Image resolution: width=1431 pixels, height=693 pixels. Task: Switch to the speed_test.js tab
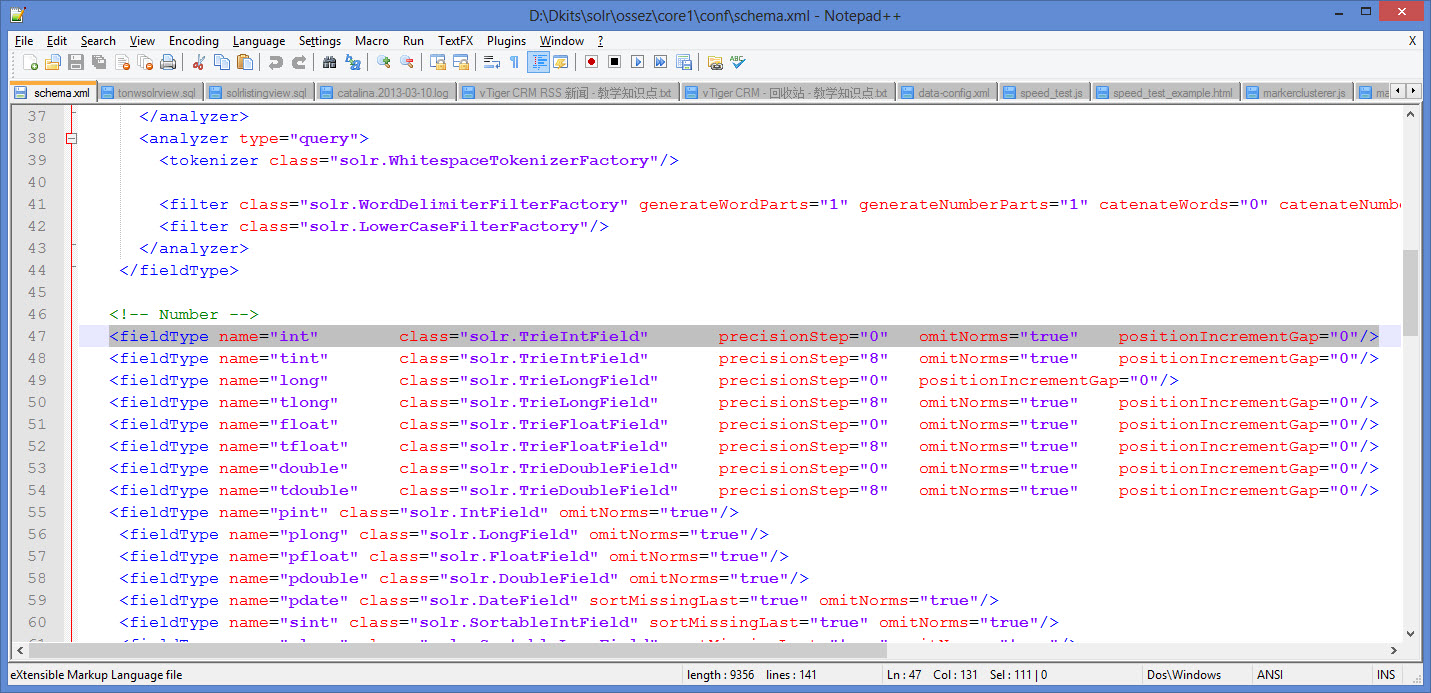1043,93
